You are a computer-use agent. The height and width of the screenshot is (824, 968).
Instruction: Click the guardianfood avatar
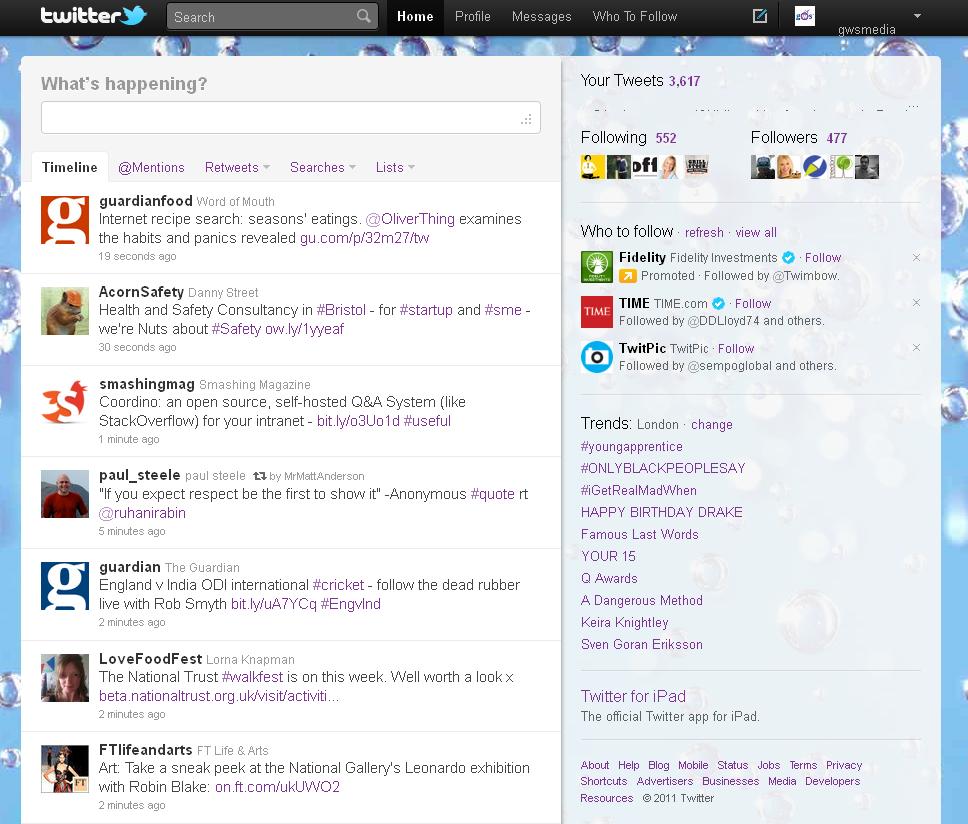click(x=65, y=220)
